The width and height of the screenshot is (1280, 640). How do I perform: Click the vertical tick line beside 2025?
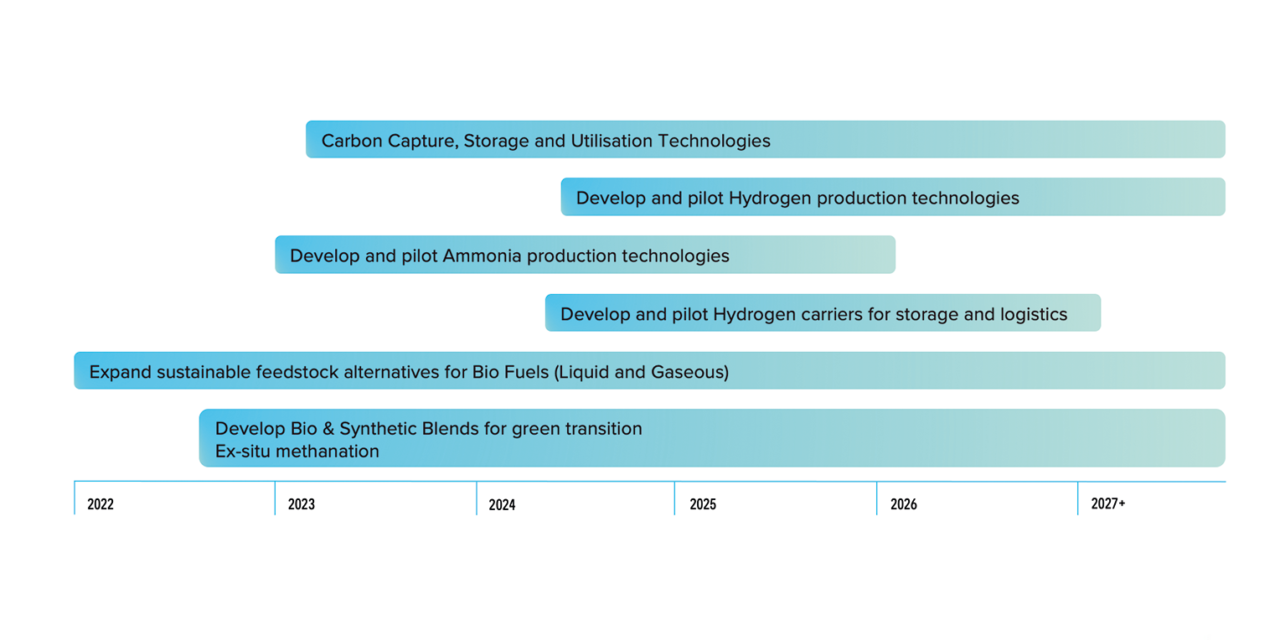pyautogui.click(x=675, y=498)
